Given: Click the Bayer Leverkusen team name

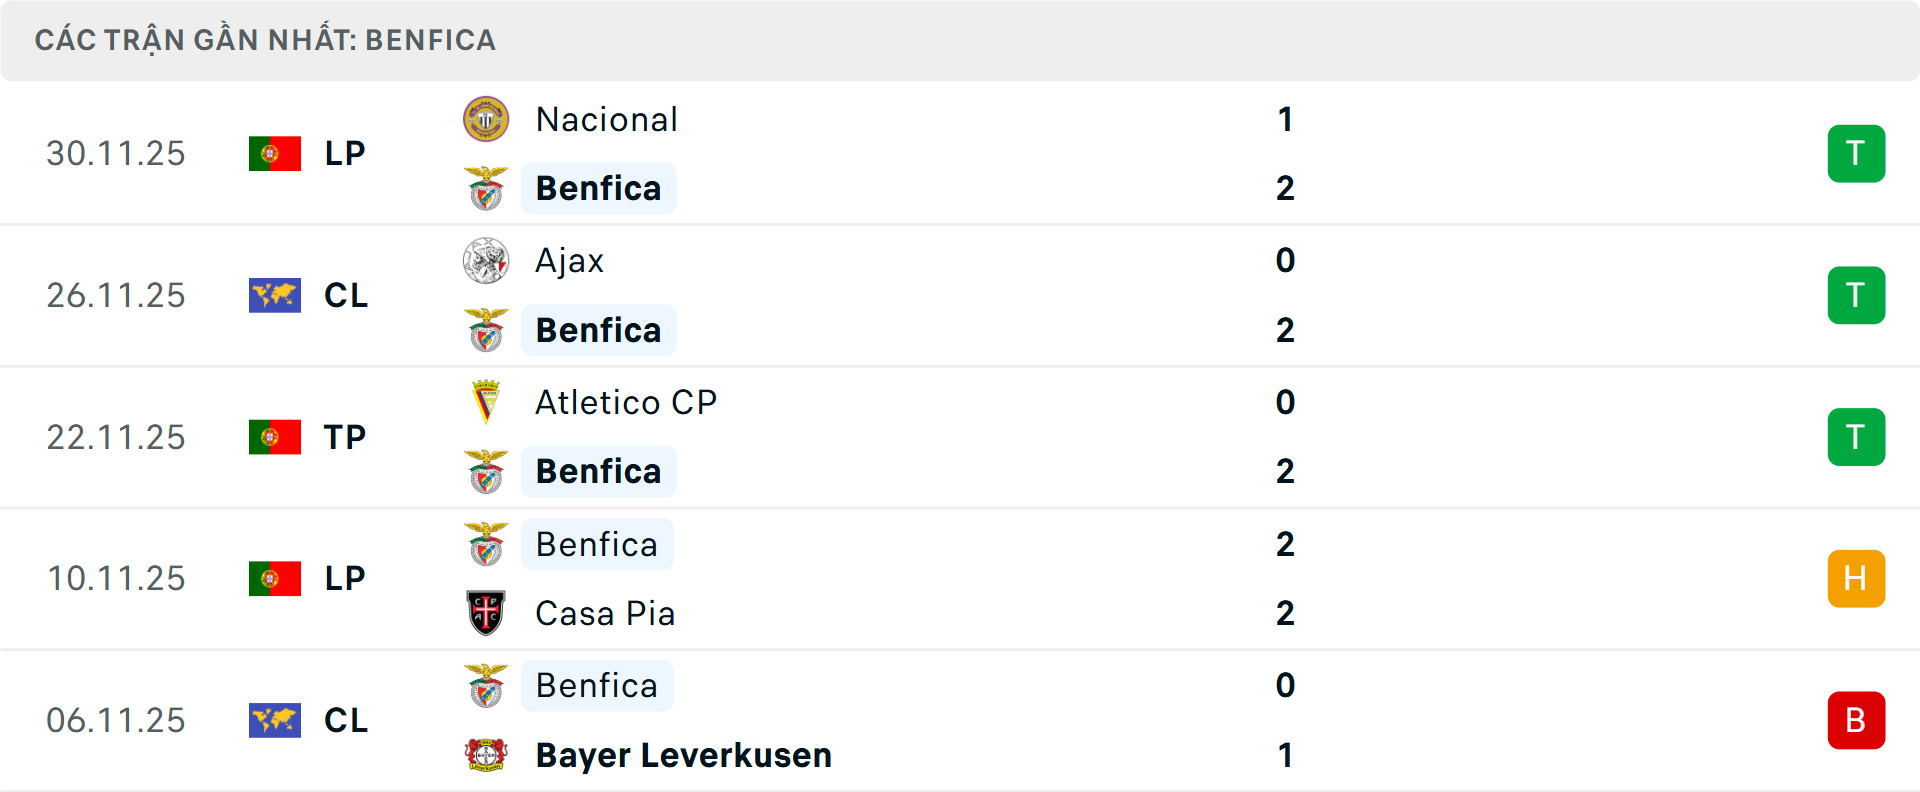Looking at the screenshot, I should pyautogui.click(x=683, y=755).
